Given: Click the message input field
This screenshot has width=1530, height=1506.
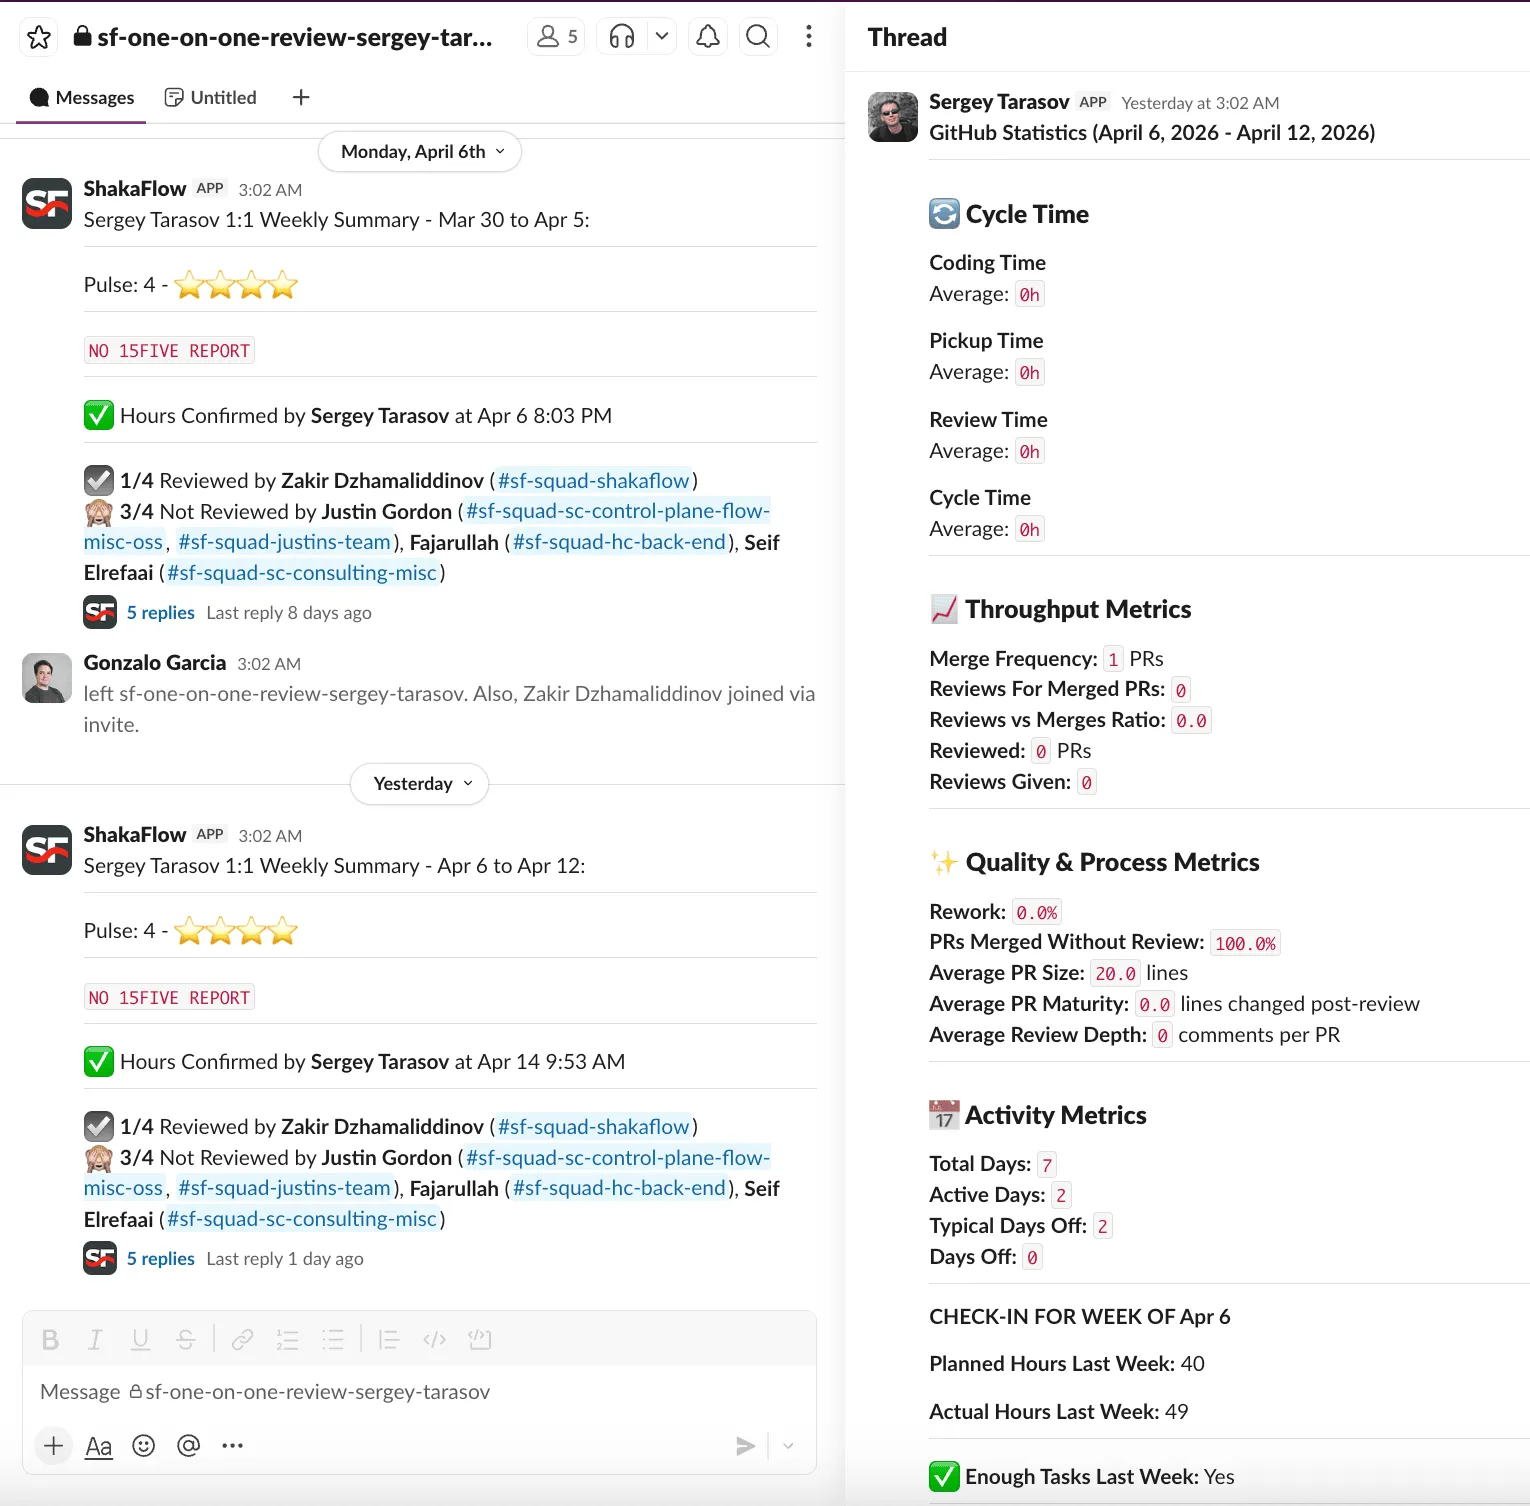Looking at the screenshot, I should tap(420, 1392).
